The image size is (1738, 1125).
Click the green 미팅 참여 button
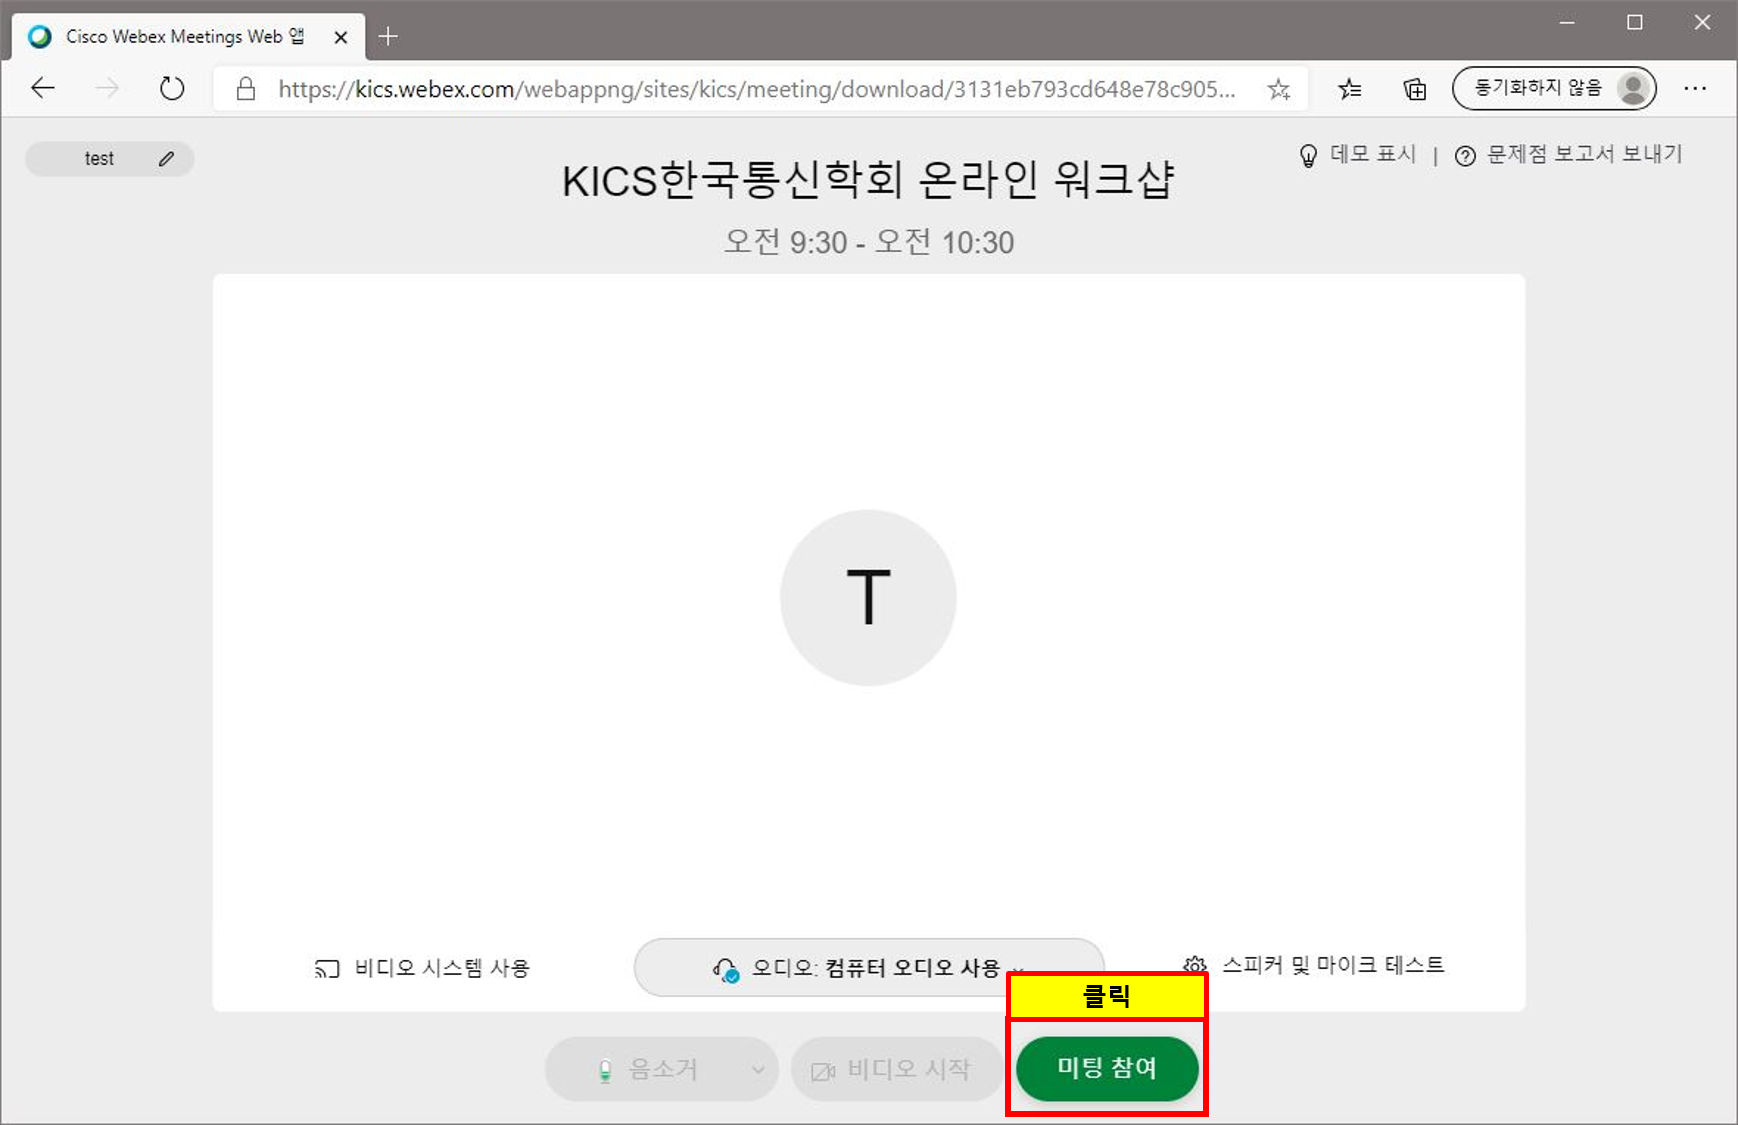[x=1107, y=1068]
